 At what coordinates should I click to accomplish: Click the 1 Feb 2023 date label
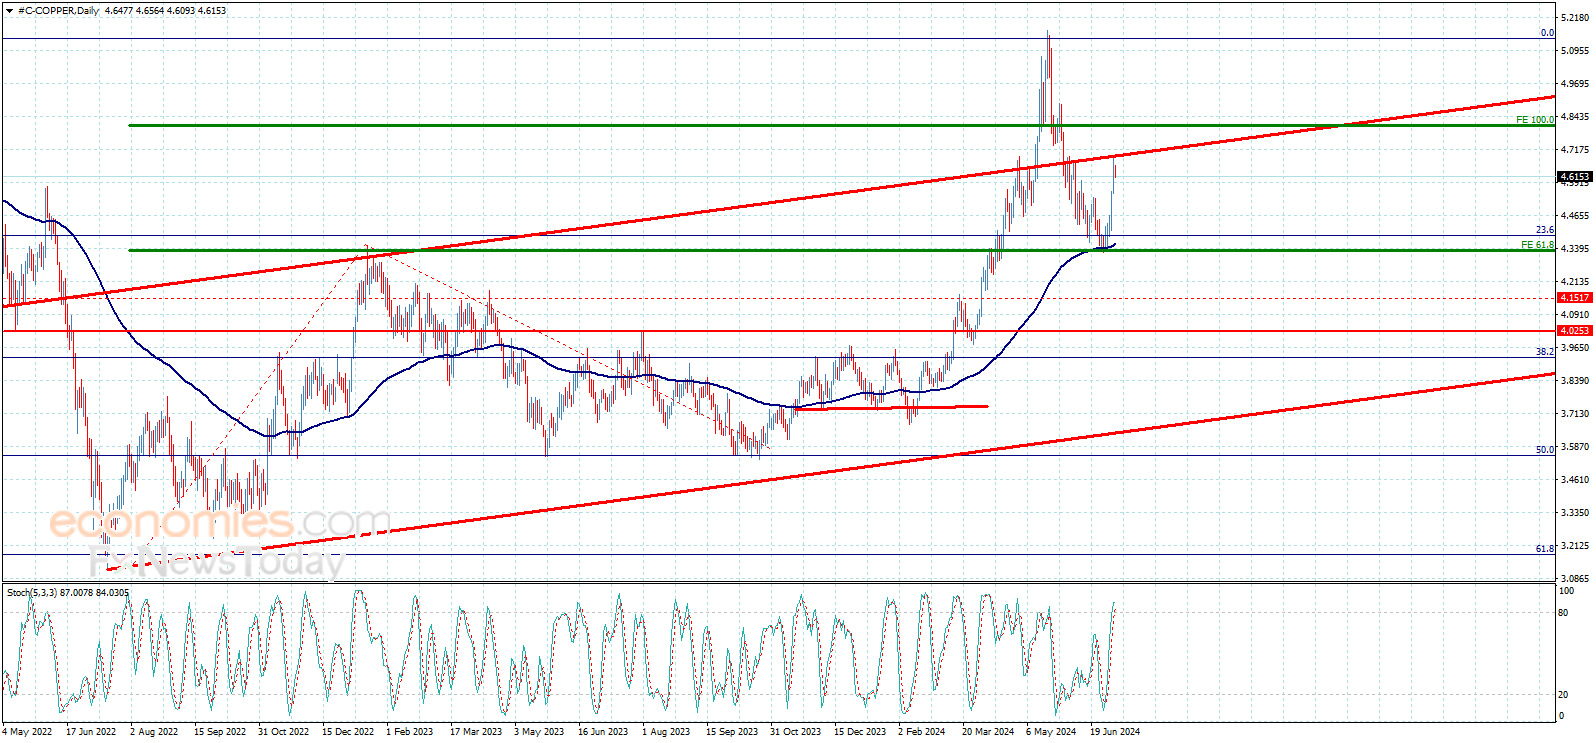pyautogui.click(x=410, y=731)
